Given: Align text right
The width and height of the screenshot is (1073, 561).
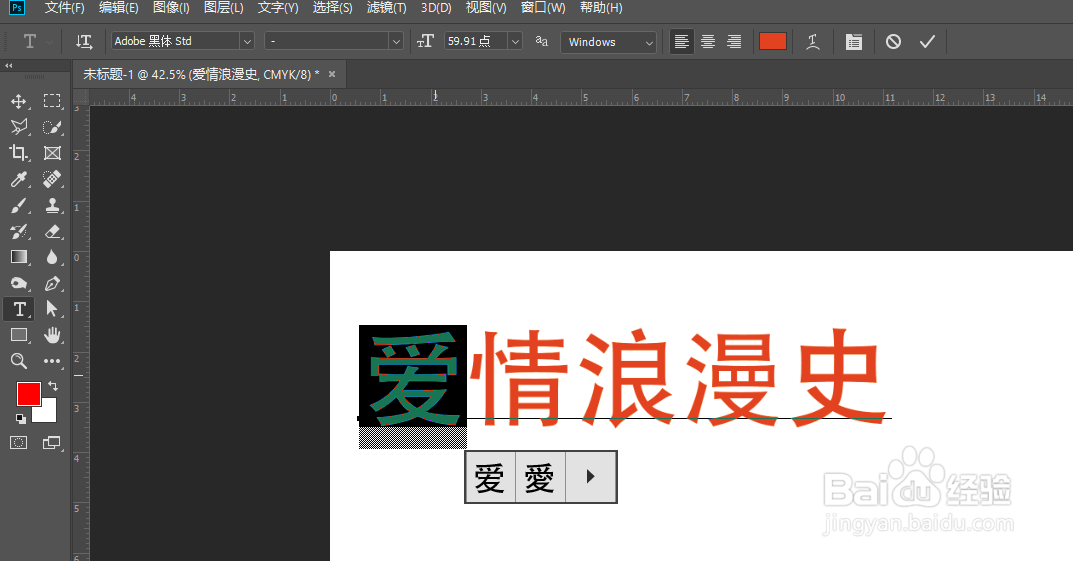Looking at the screenshot, I should tap(734, 42).
